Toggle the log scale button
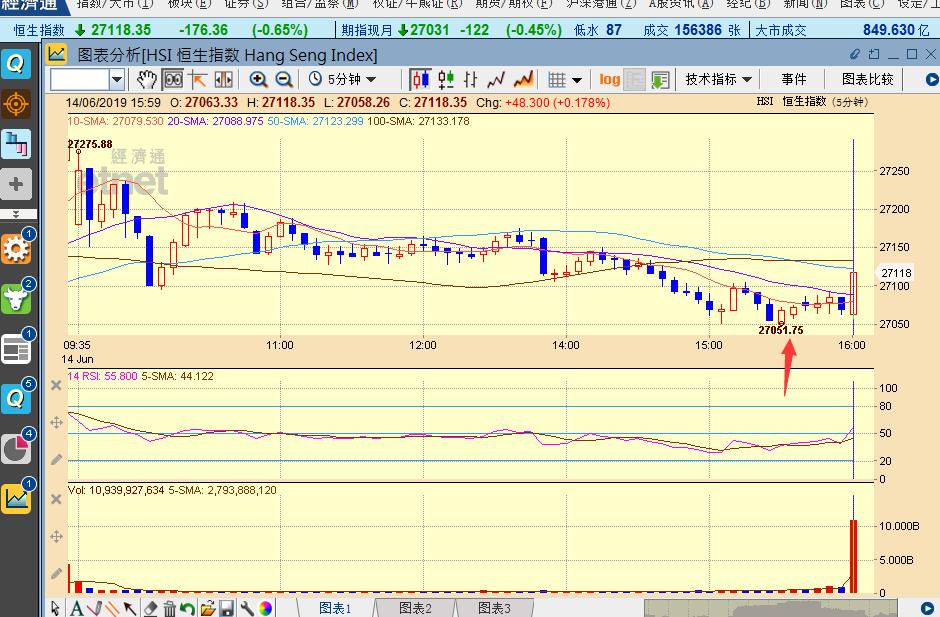Viewport: 940px width, 617px height. tap(609, 79)
